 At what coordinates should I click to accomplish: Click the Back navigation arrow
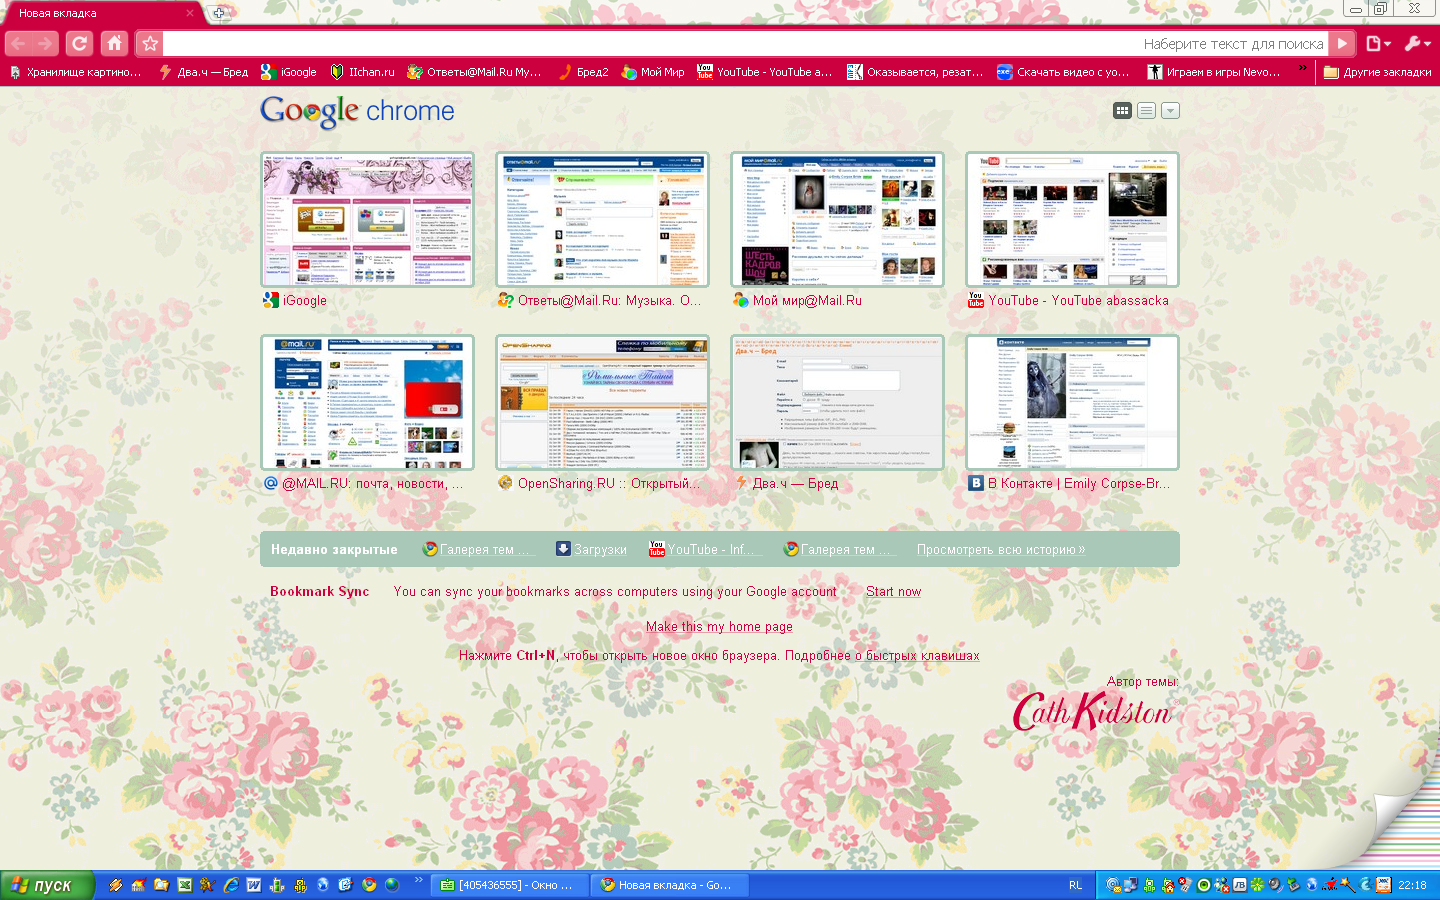click(18, 43)
